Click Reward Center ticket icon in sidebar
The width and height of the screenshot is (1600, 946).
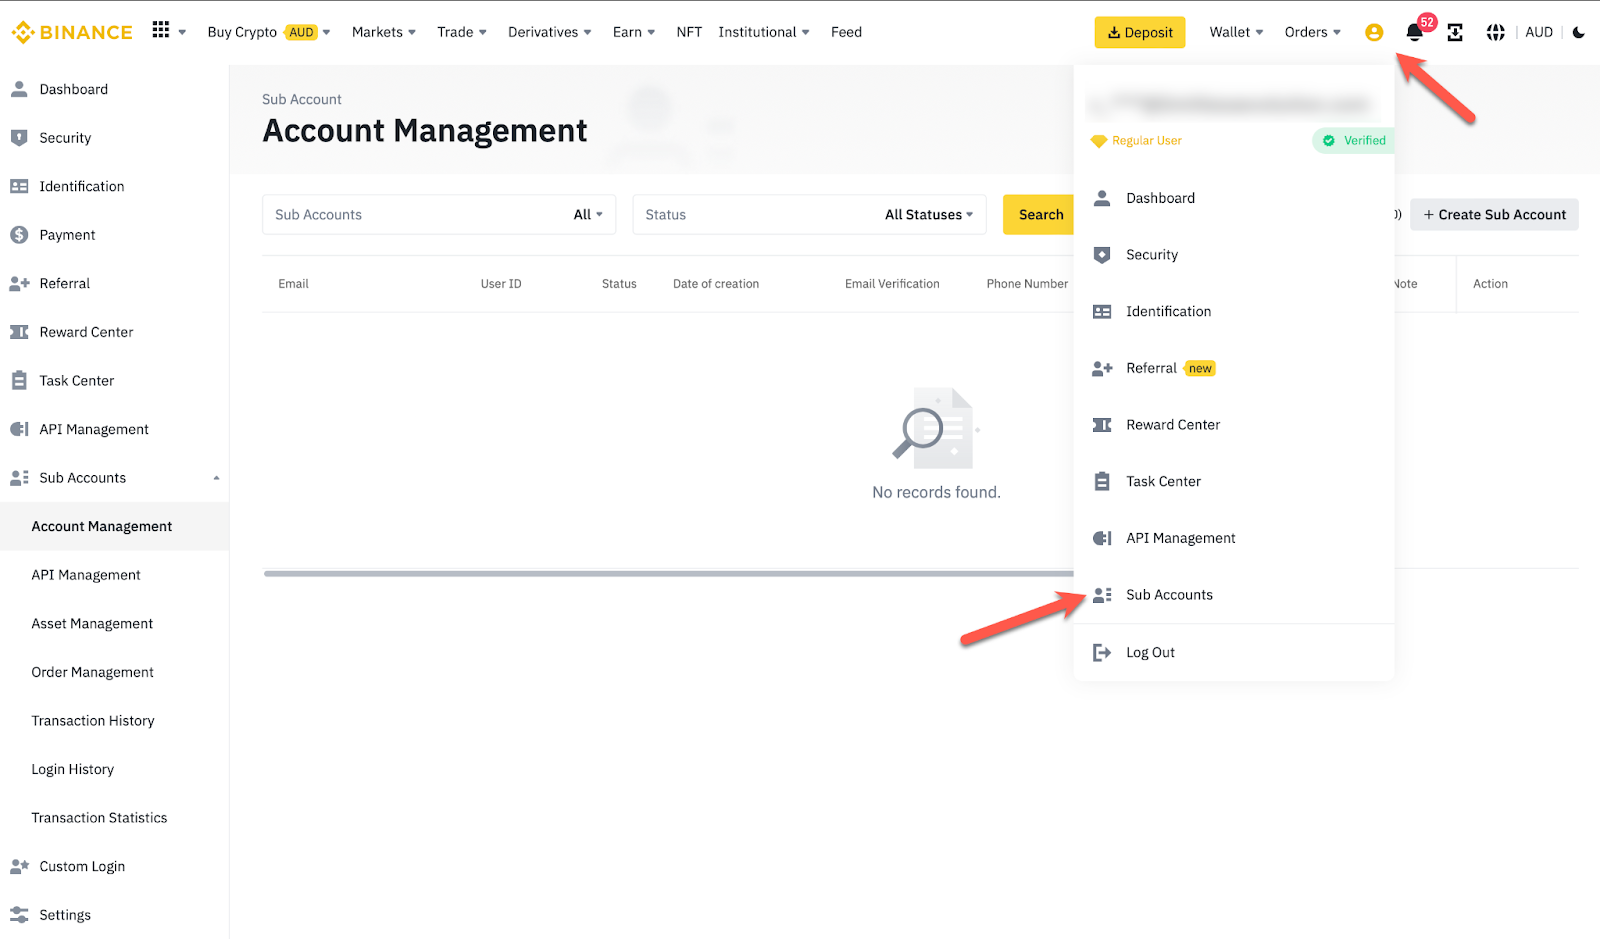19,332
